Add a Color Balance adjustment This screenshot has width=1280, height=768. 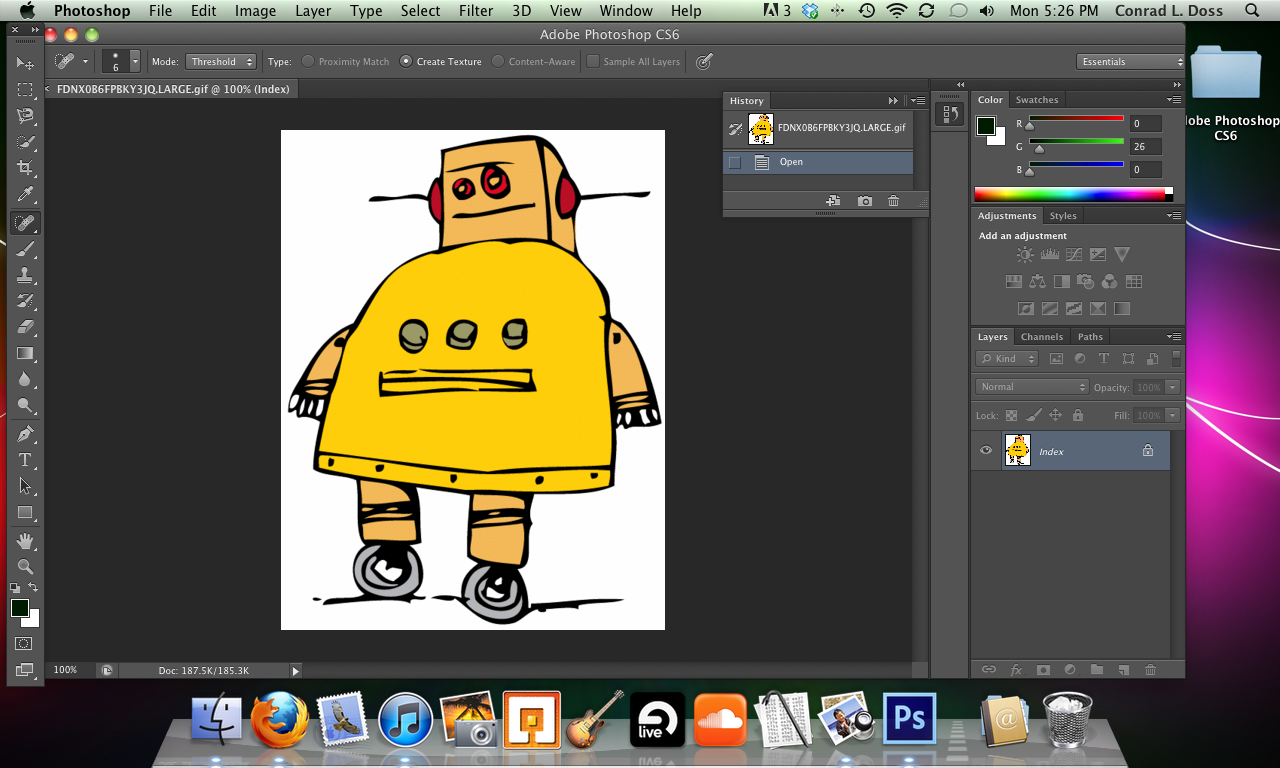tap(1037, 282)
